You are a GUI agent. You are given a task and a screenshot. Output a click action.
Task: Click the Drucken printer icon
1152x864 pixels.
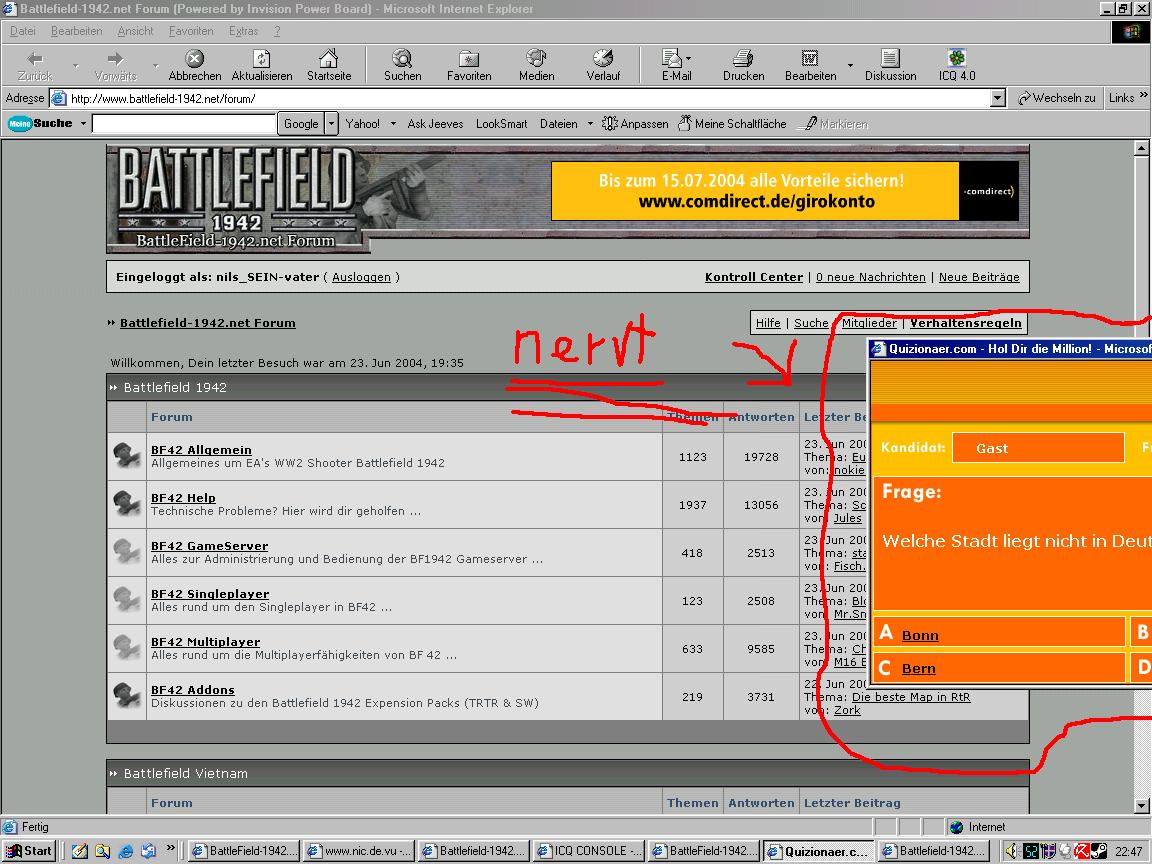click(x=743, y=59)
